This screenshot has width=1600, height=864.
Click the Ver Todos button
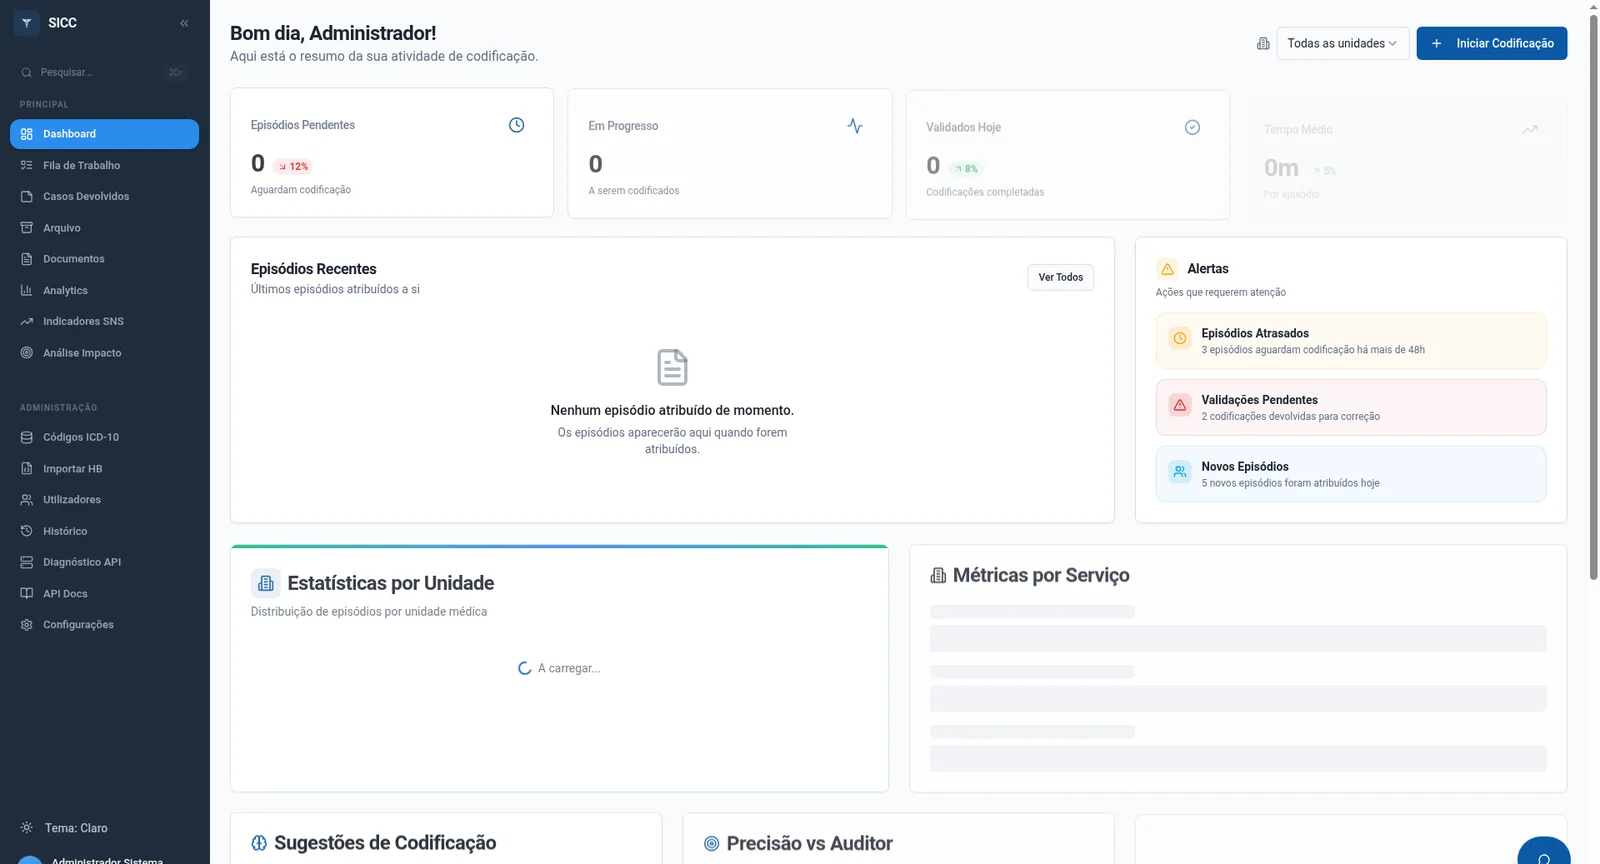pos(1061,277)
